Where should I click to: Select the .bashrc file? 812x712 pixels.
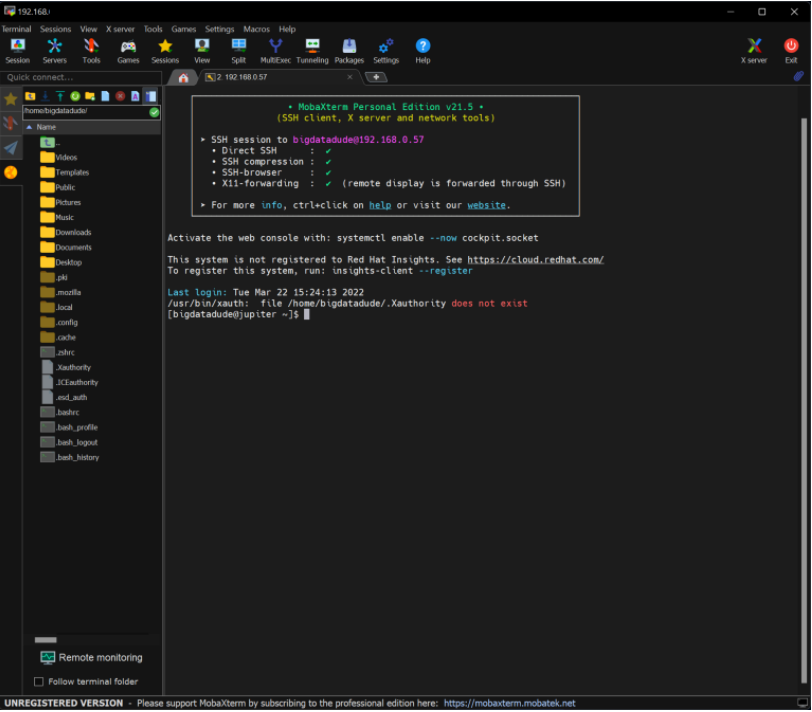coord(60,413)
